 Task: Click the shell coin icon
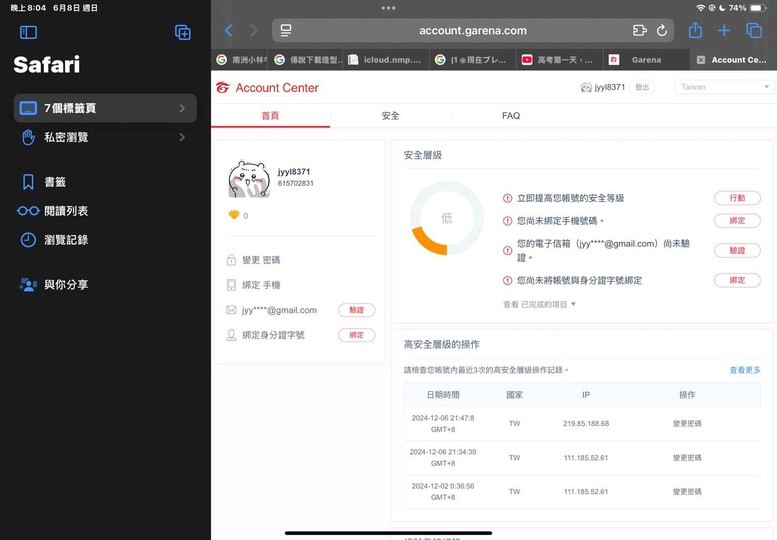[x=234, y=215]
